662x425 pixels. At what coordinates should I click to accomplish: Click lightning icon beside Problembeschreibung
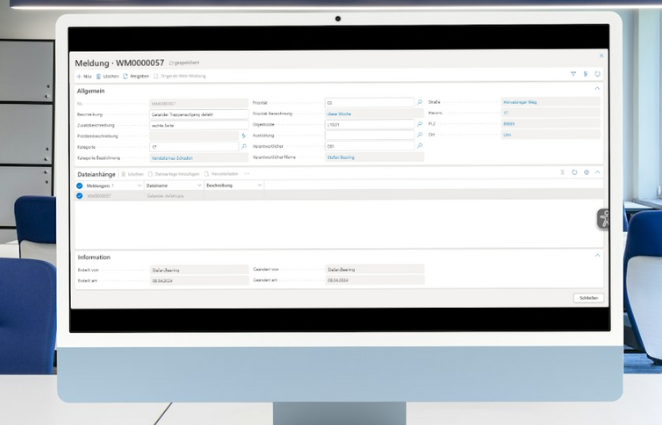(x=244, y=135)
